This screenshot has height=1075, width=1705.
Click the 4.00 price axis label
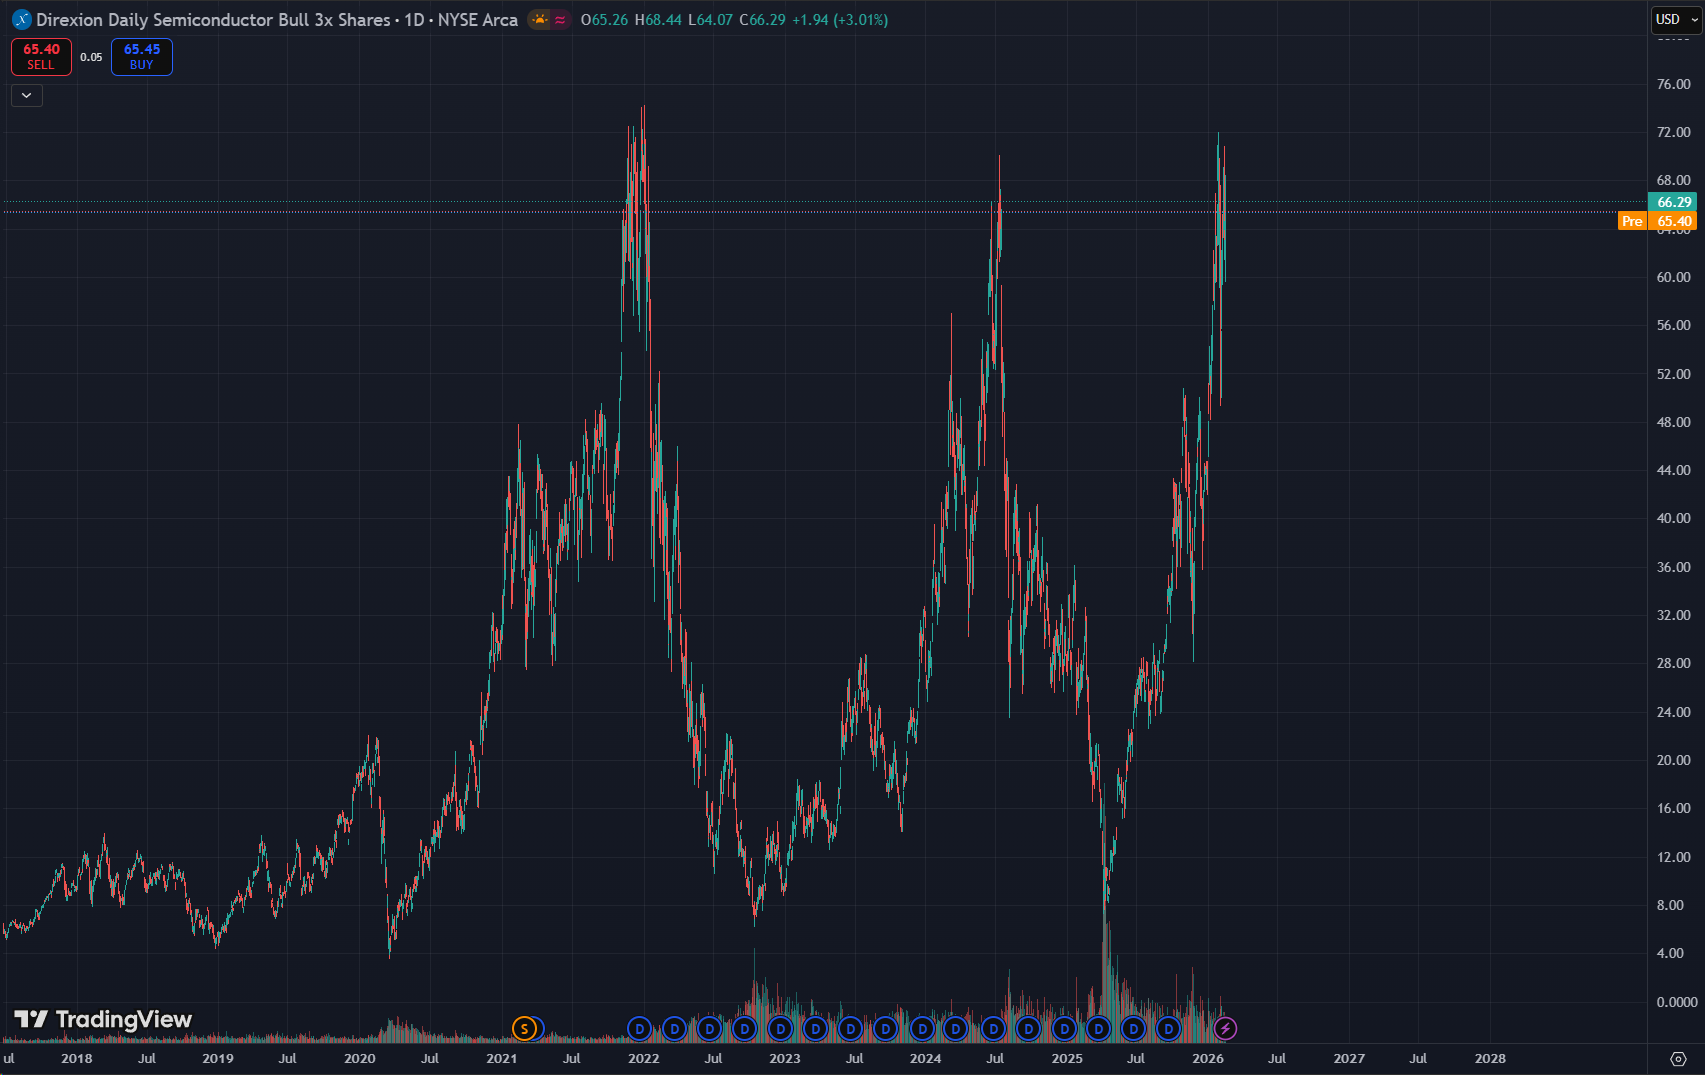(1670, 953)
